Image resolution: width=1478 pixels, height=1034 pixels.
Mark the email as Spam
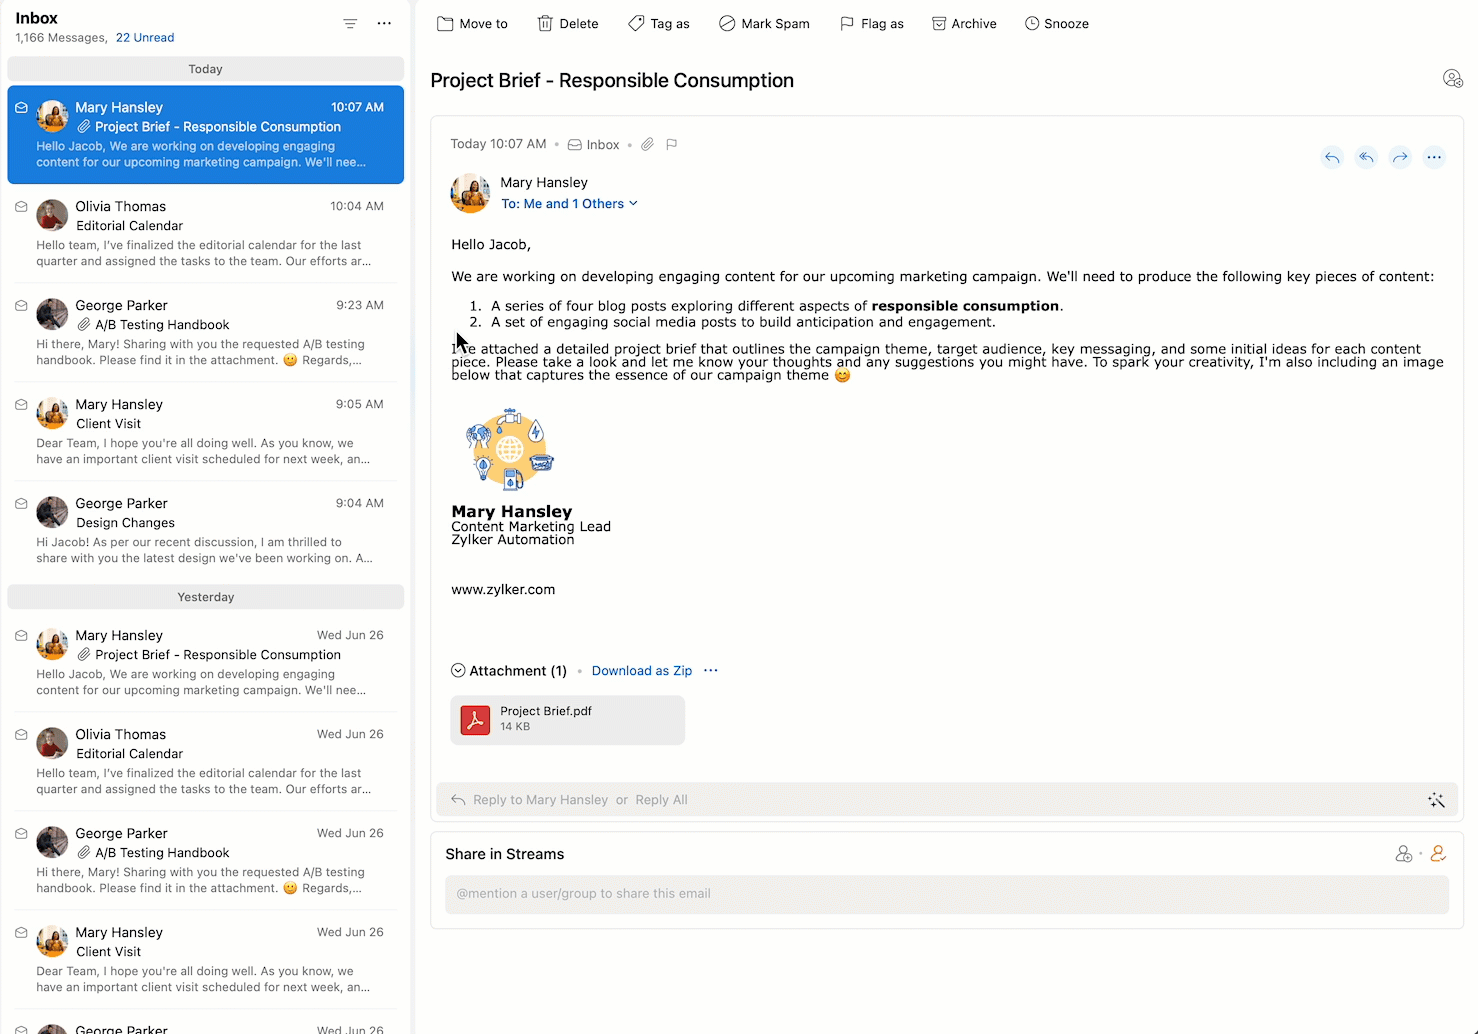tap(764, 23)
